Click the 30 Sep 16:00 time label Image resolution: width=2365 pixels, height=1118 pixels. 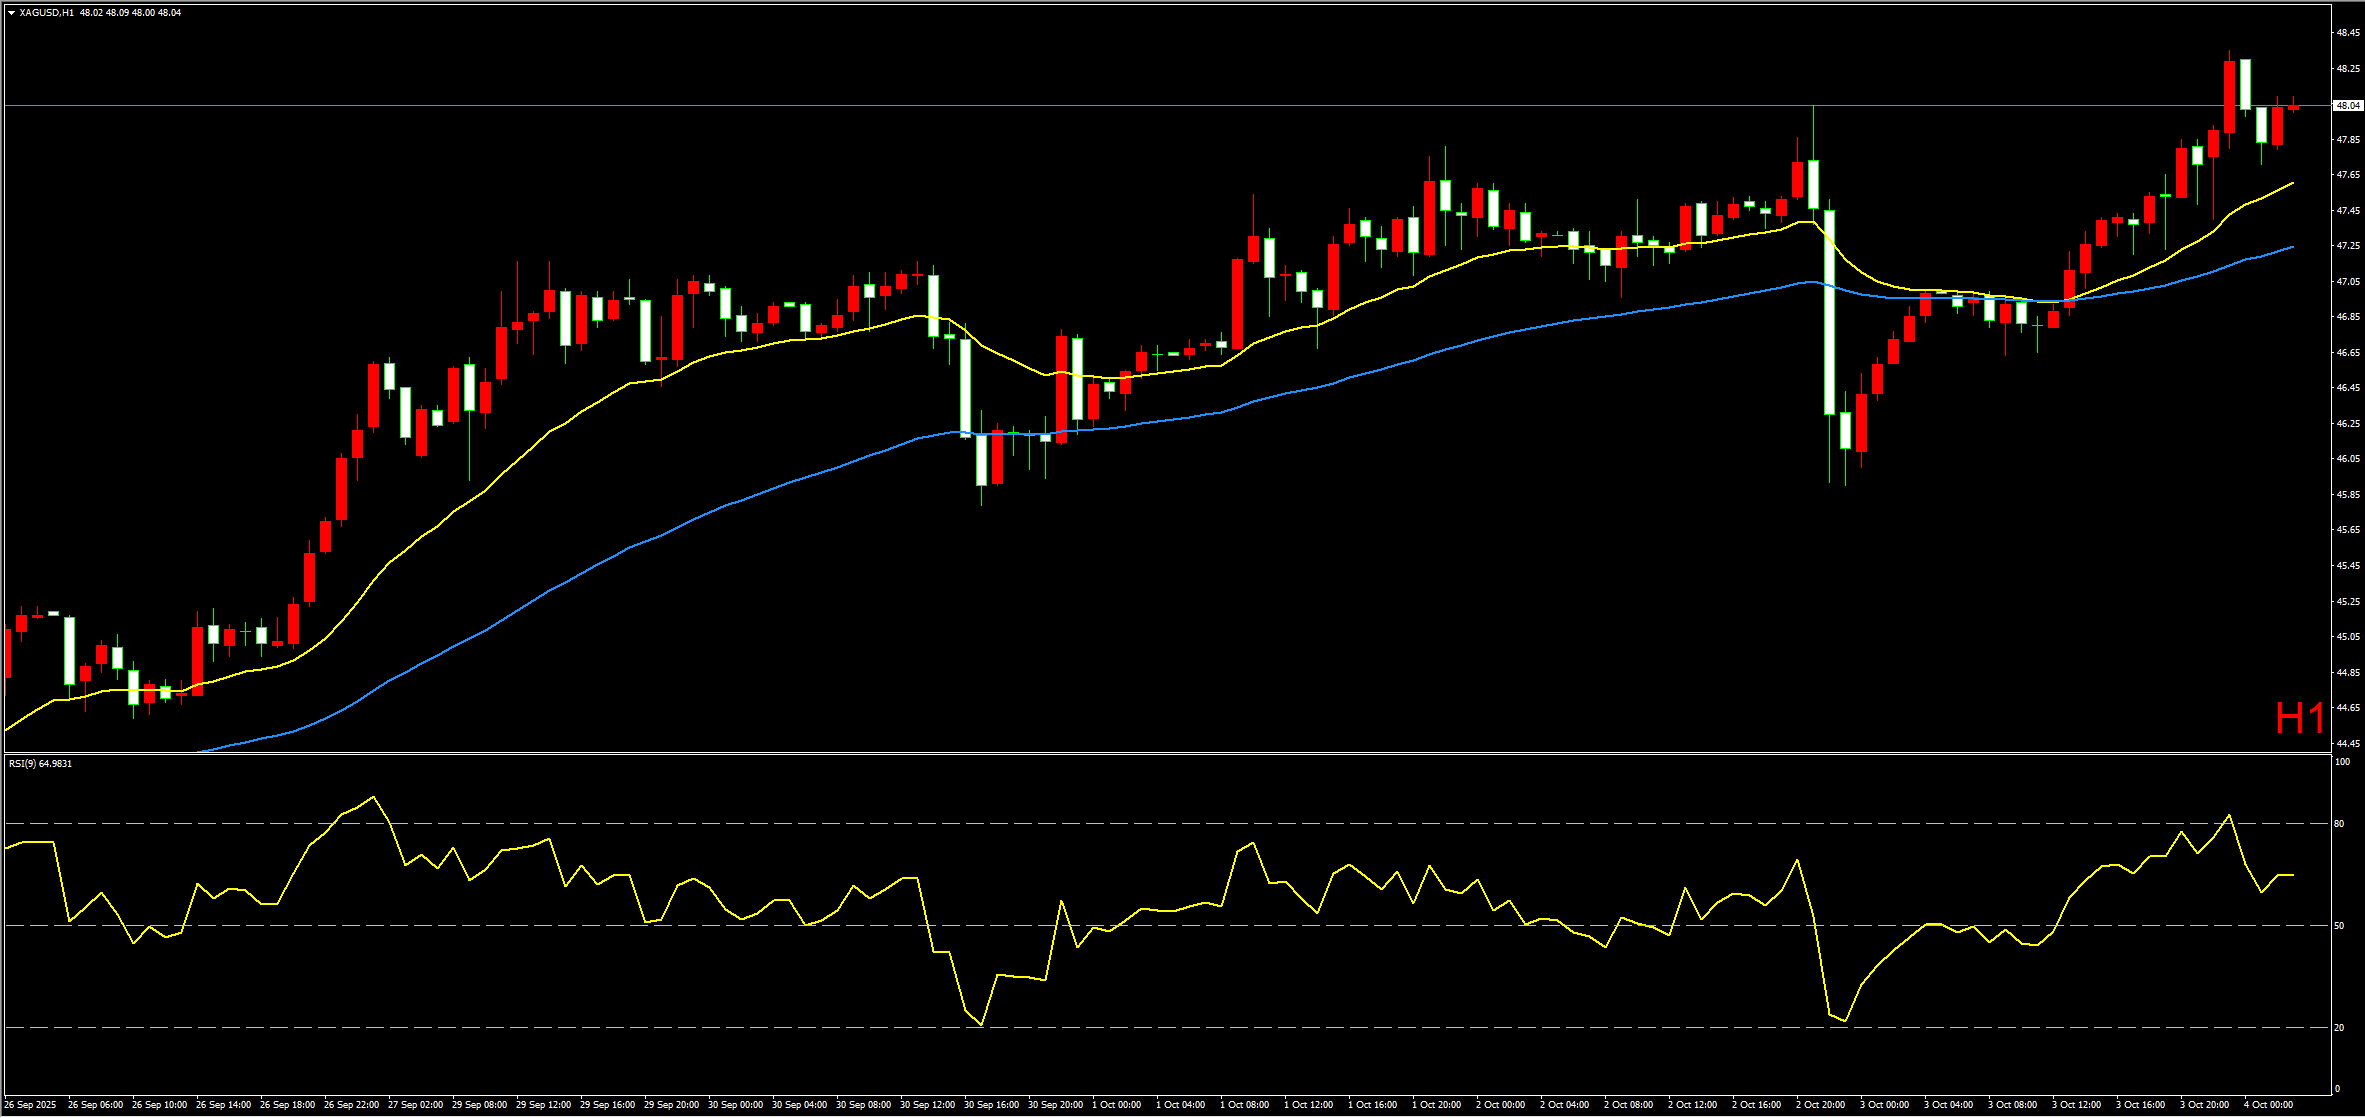tap(991, 1105)
